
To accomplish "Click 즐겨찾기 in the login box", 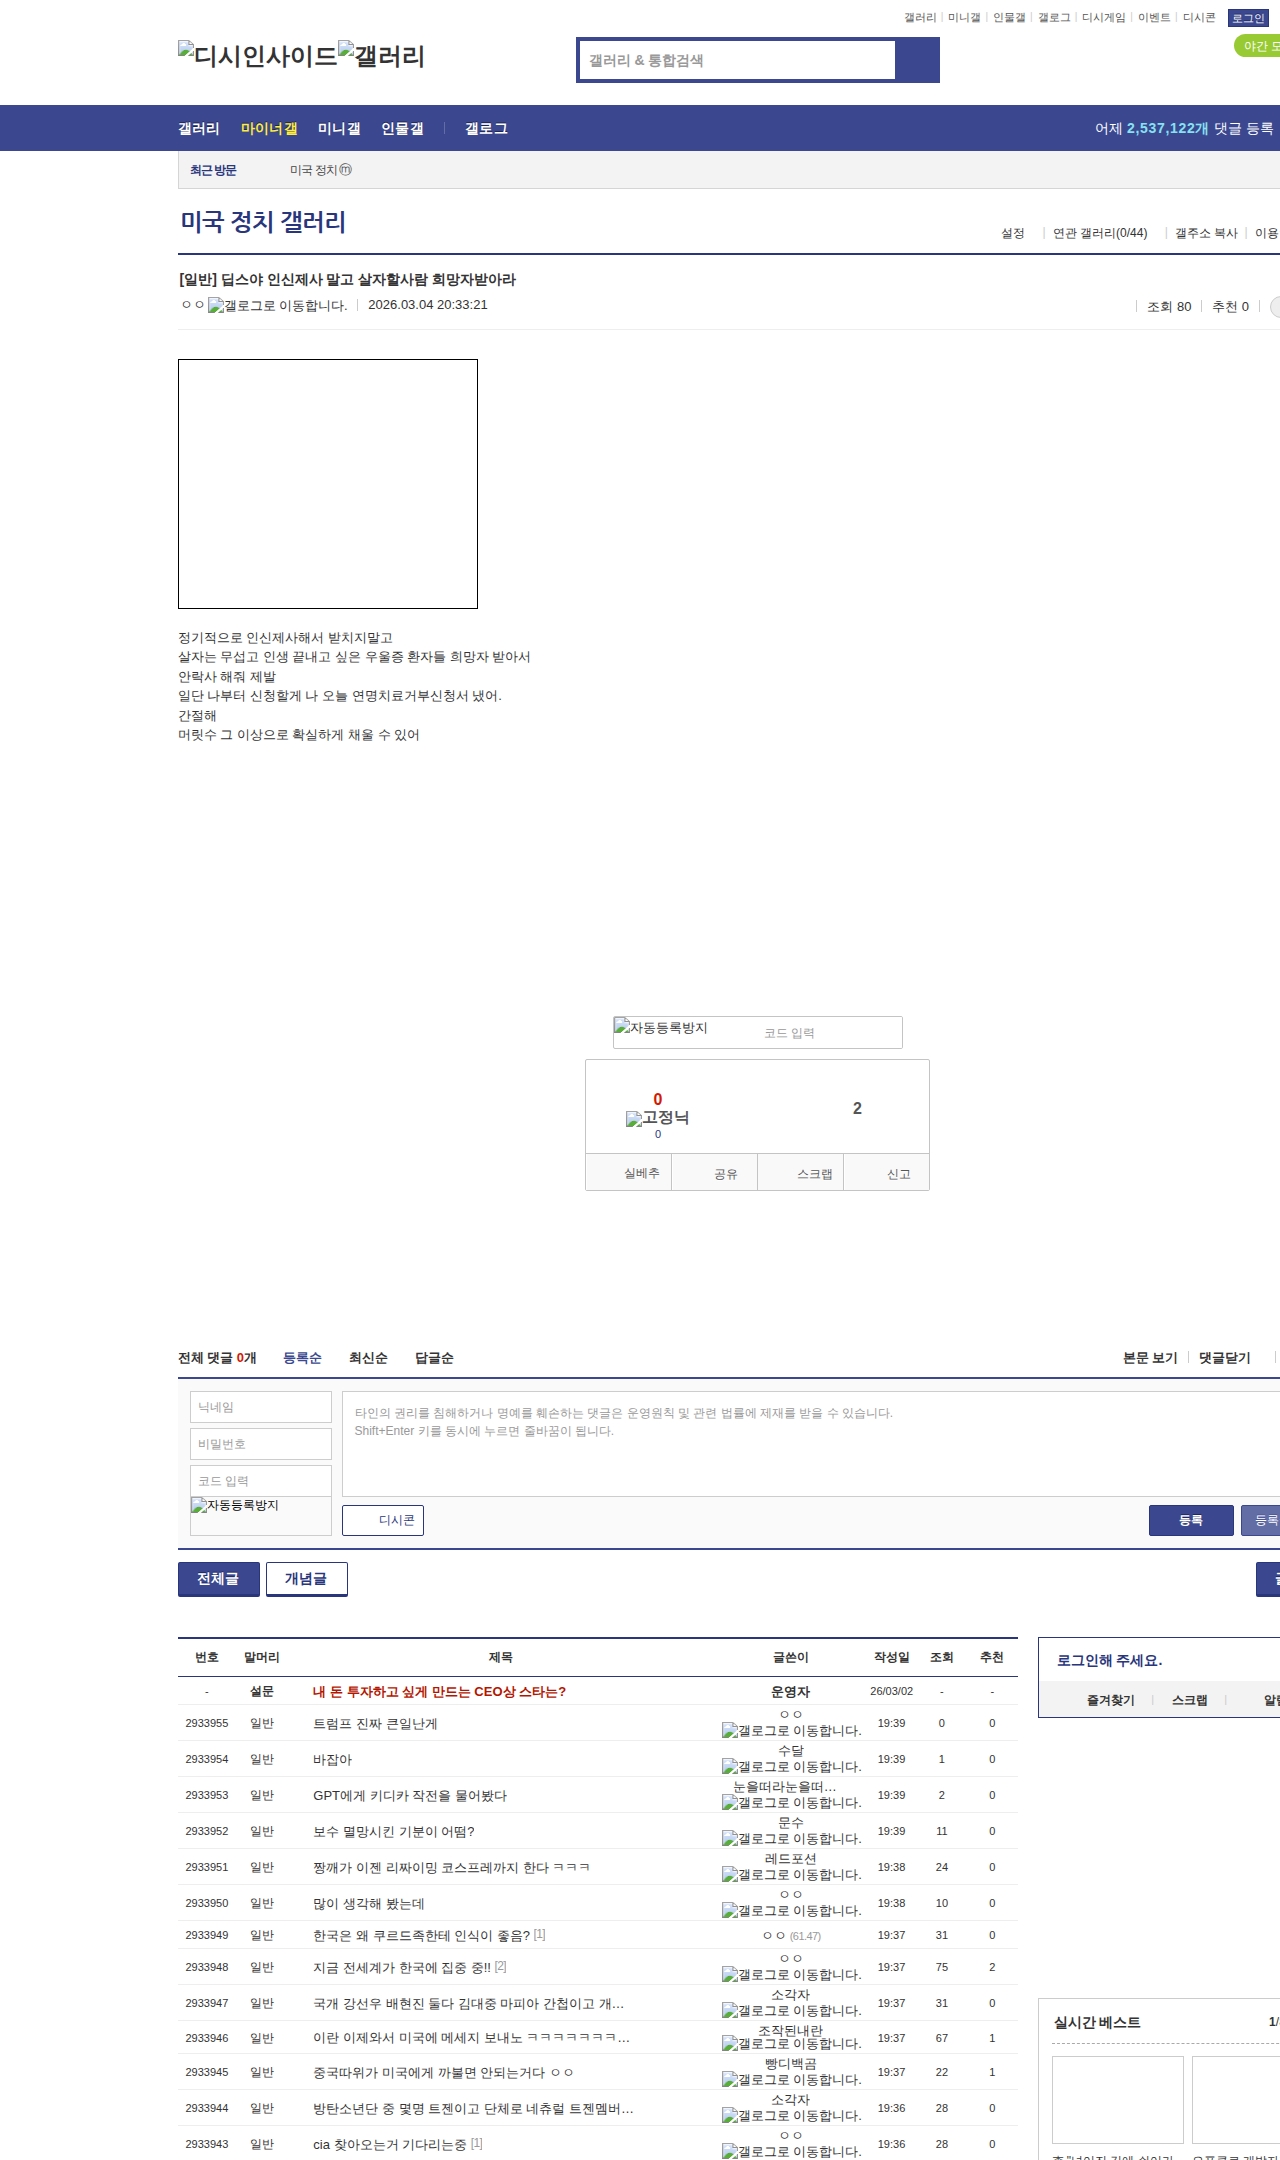I will coord(1110,1700).
